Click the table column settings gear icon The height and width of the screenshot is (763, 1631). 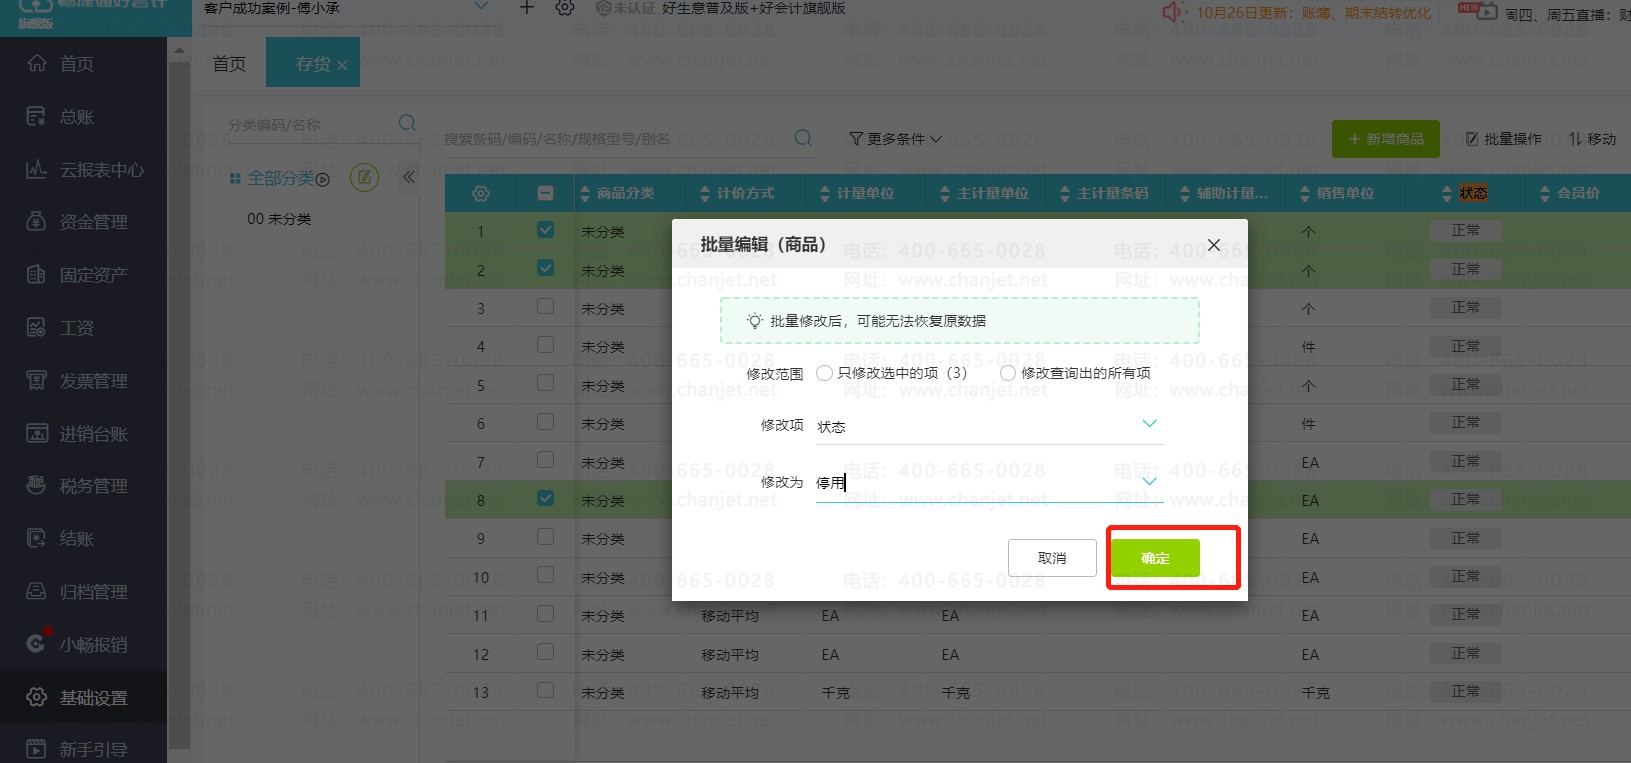[x=481, y=193]
